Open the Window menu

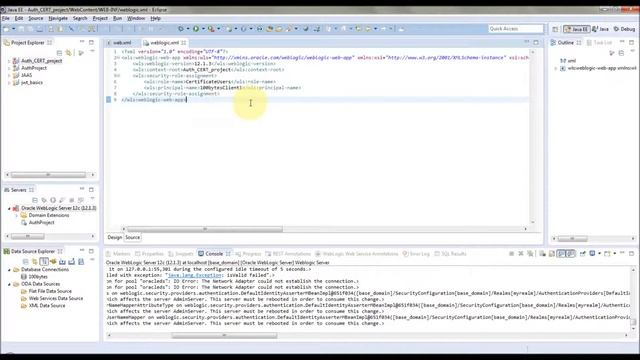tap(136, 18)
